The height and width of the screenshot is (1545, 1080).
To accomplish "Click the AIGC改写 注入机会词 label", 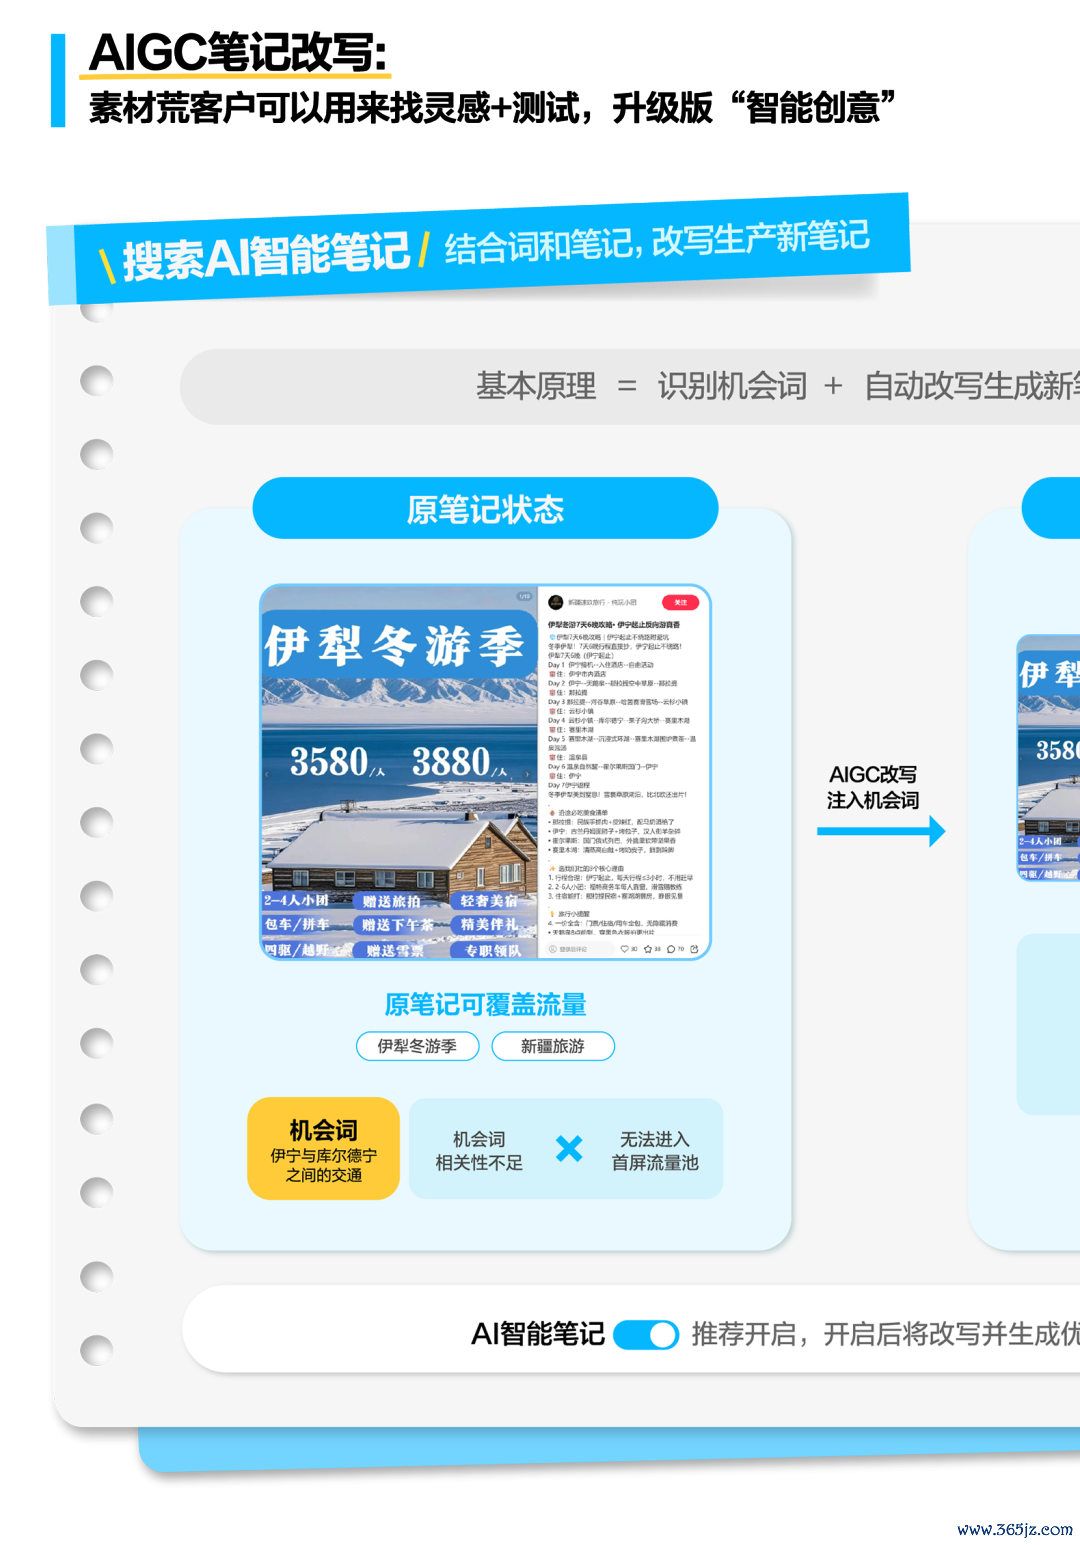I will tap(872, 787).
